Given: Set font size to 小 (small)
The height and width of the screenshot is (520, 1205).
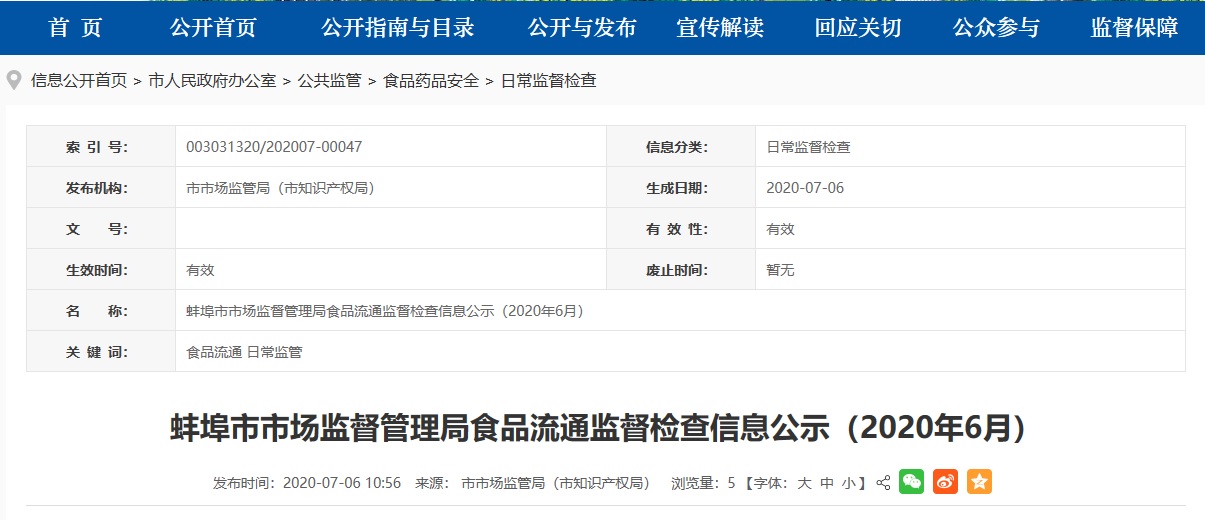Looking at the screenshot, I should coord(848,483).
